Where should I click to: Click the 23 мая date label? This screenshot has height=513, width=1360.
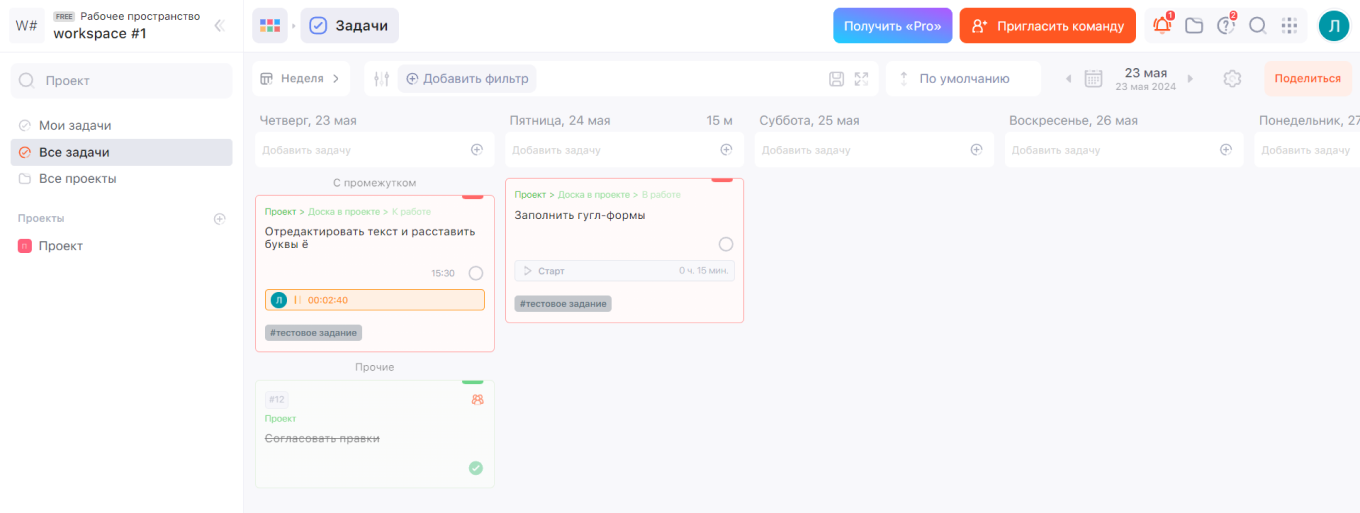pos(1146,73)
